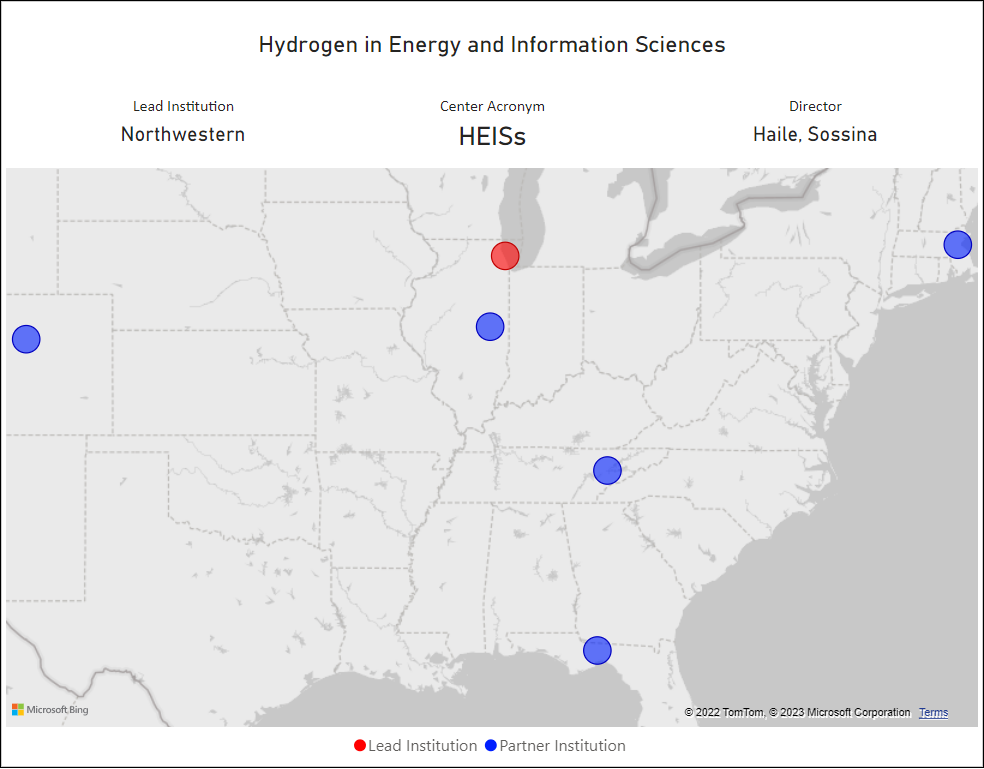Select the blue partner marker in central Illinois
This screenshot has width=984, height=769.
[x=490, y=326]
